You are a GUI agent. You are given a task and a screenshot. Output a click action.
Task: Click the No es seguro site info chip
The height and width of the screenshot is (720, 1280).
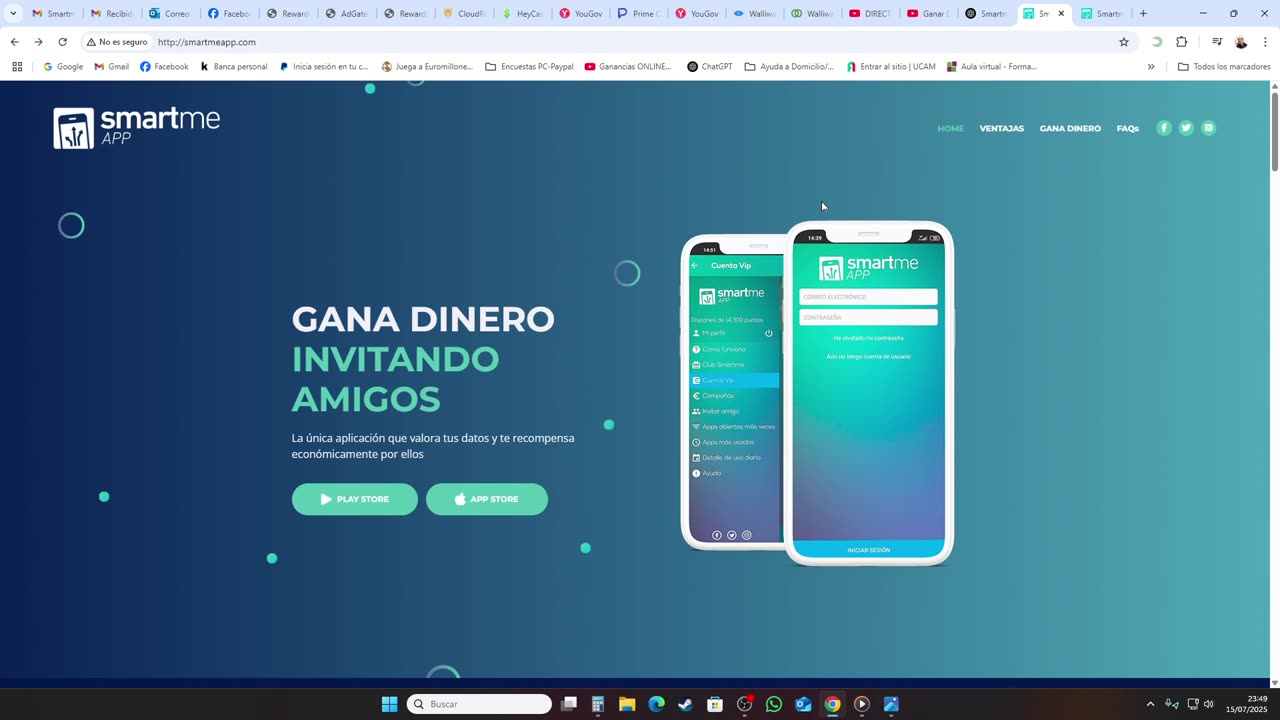point(117,42)
